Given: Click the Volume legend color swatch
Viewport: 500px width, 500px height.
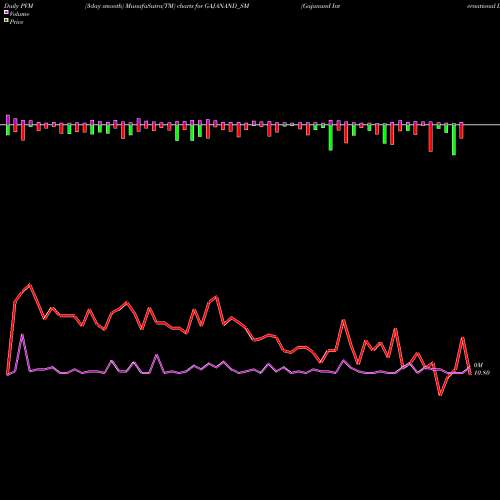Looking at the screenshot, I should click(x=6, y=12).
